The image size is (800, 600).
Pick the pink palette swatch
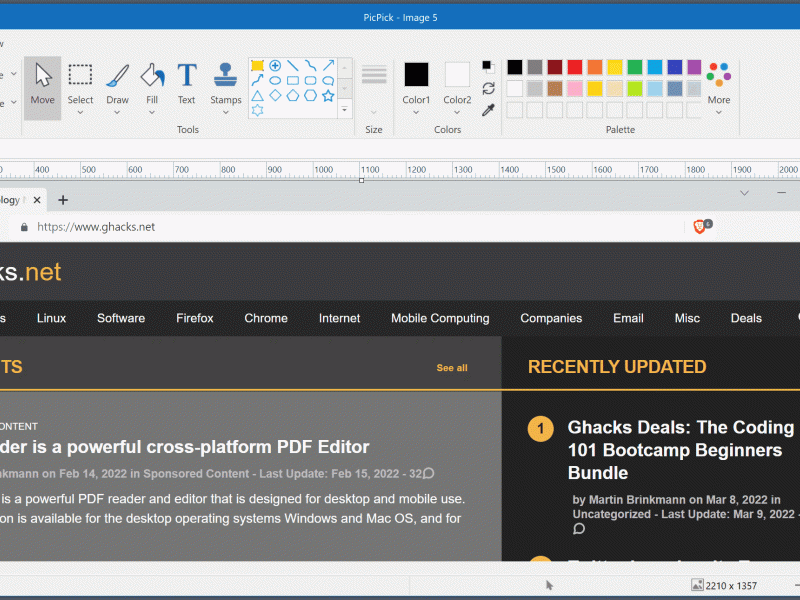click(x=575, y=88)
